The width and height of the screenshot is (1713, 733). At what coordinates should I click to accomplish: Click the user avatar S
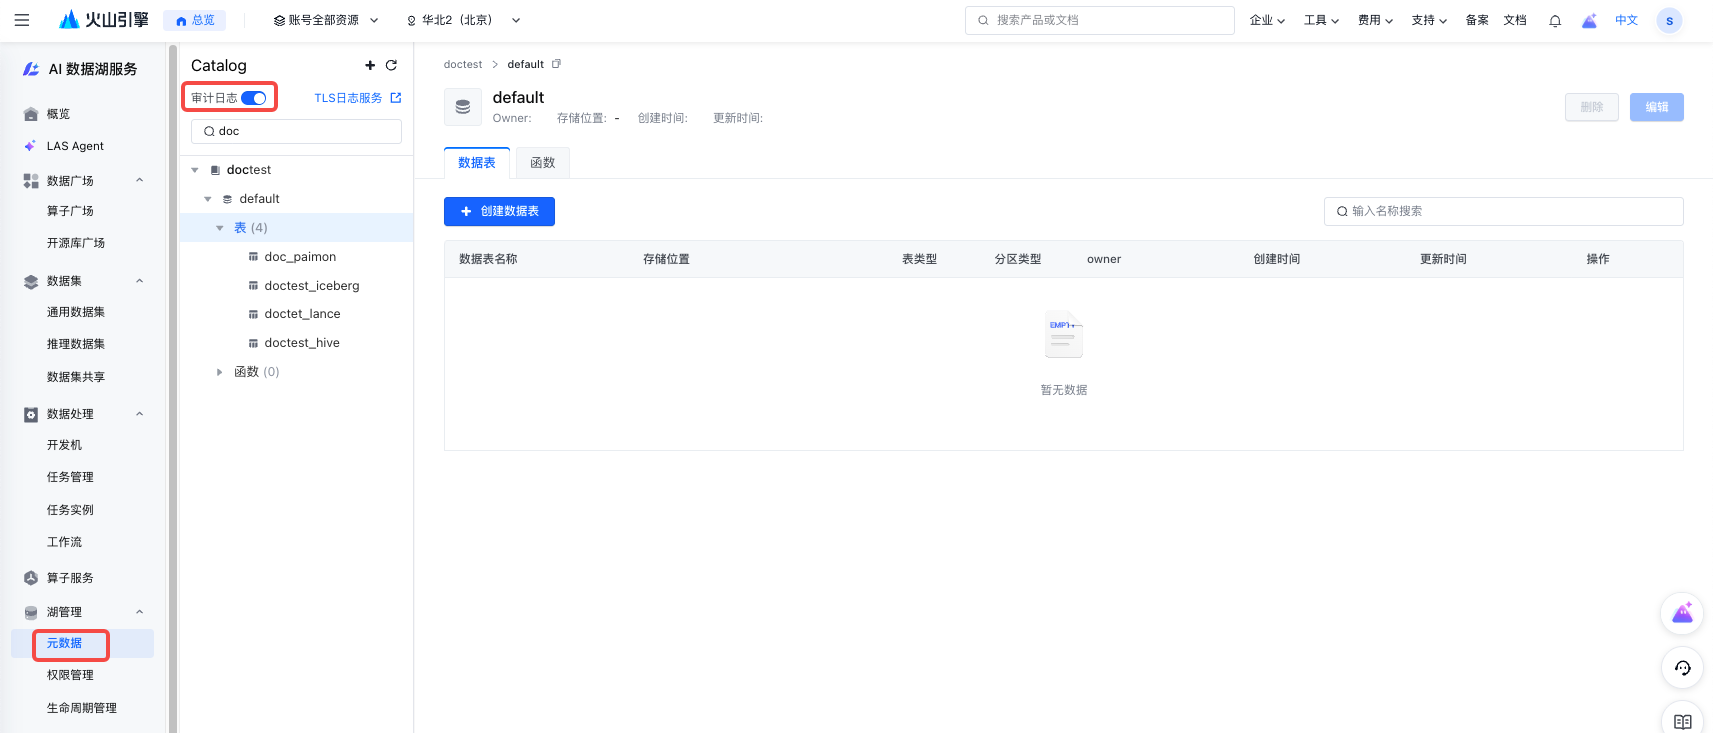pos(1669,21)
